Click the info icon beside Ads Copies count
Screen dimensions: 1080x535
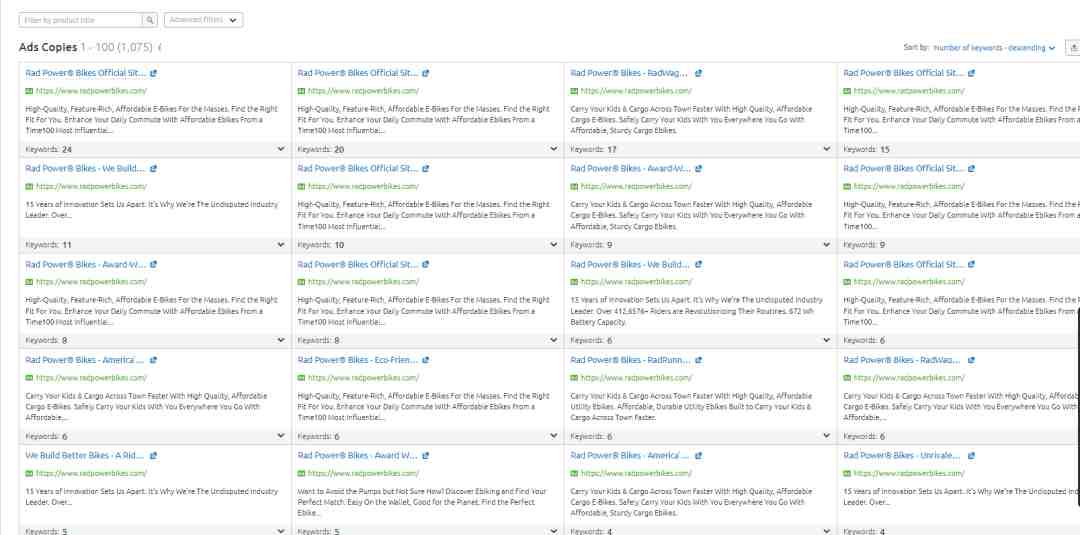(x=160, y=48)
